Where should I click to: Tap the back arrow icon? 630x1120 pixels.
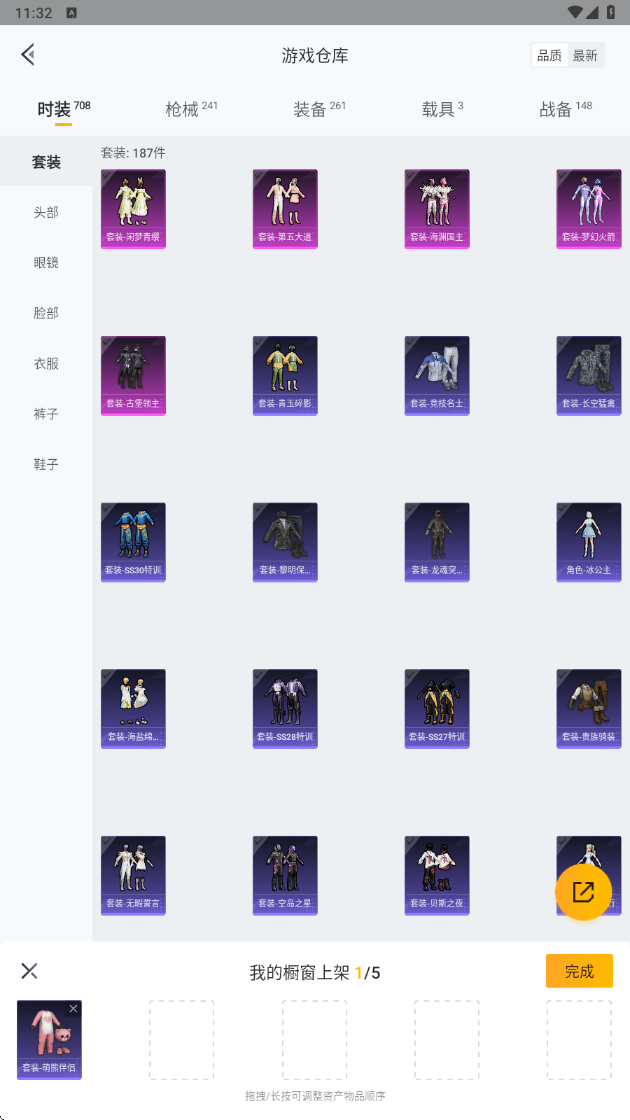coord(28,54)
